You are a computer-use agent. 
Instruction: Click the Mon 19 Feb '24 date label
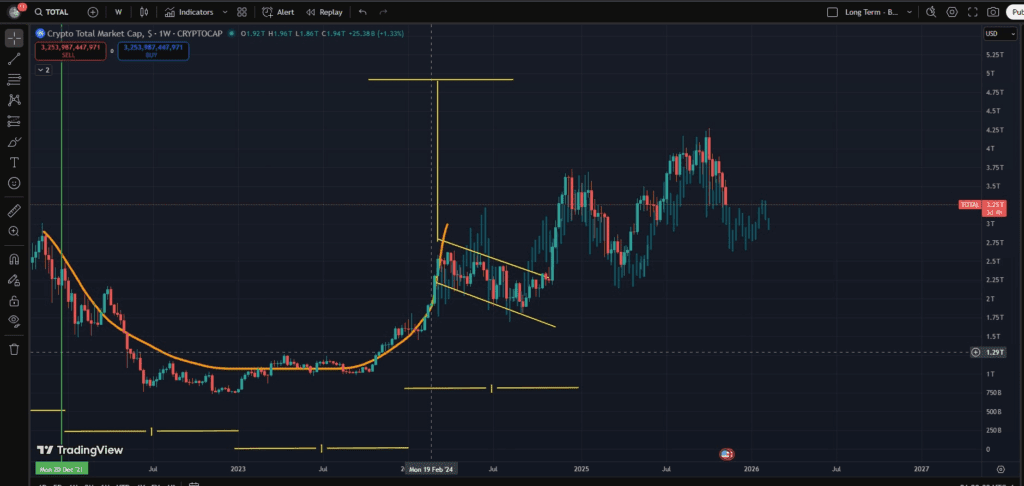[x=431, y=469]
